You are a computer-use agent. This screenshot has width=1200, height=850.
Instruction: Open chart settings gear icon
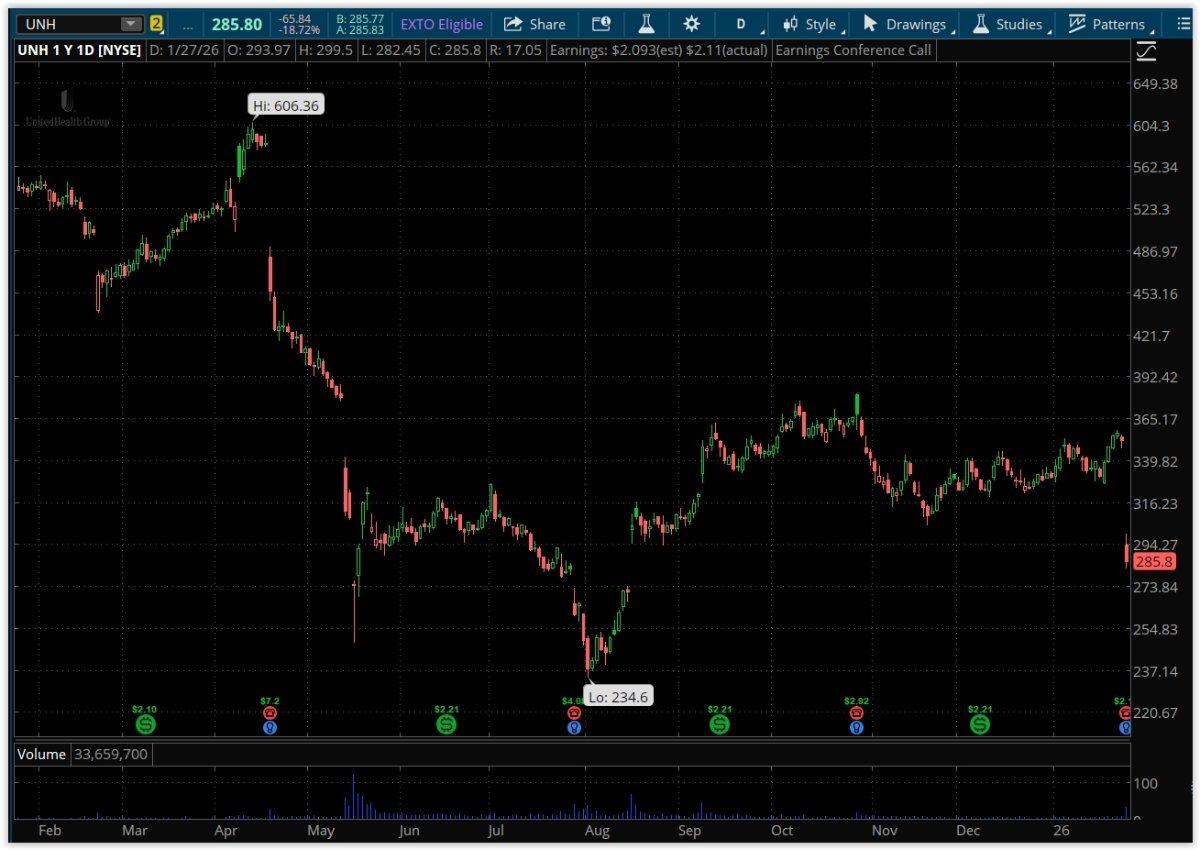[691, 24]
